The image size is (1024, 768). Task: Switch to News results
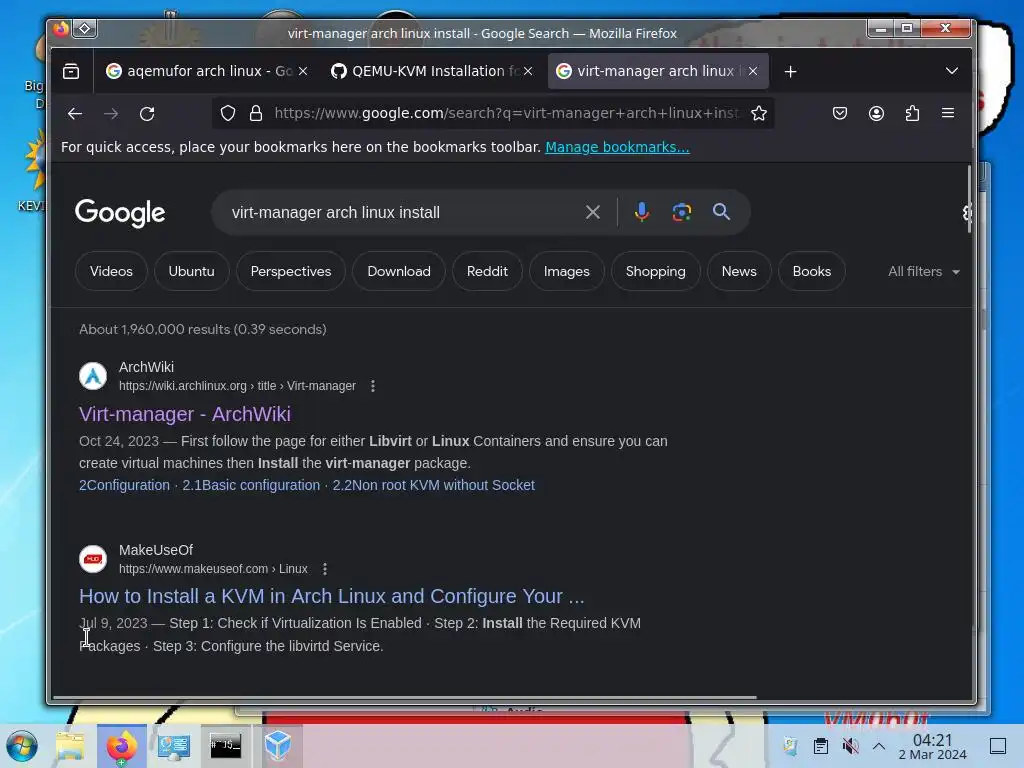[739, 271]
